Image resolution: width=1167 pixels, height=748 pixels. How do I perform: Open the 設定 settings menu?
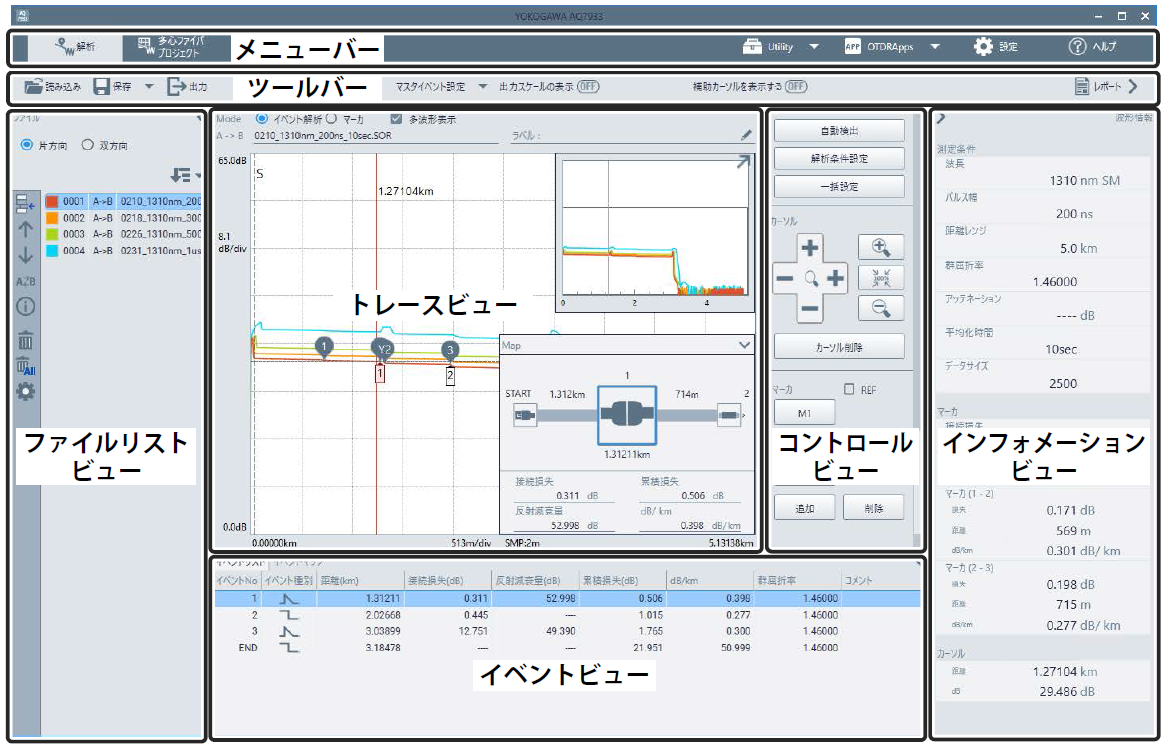pyautogui.click(x=996, y=47)
